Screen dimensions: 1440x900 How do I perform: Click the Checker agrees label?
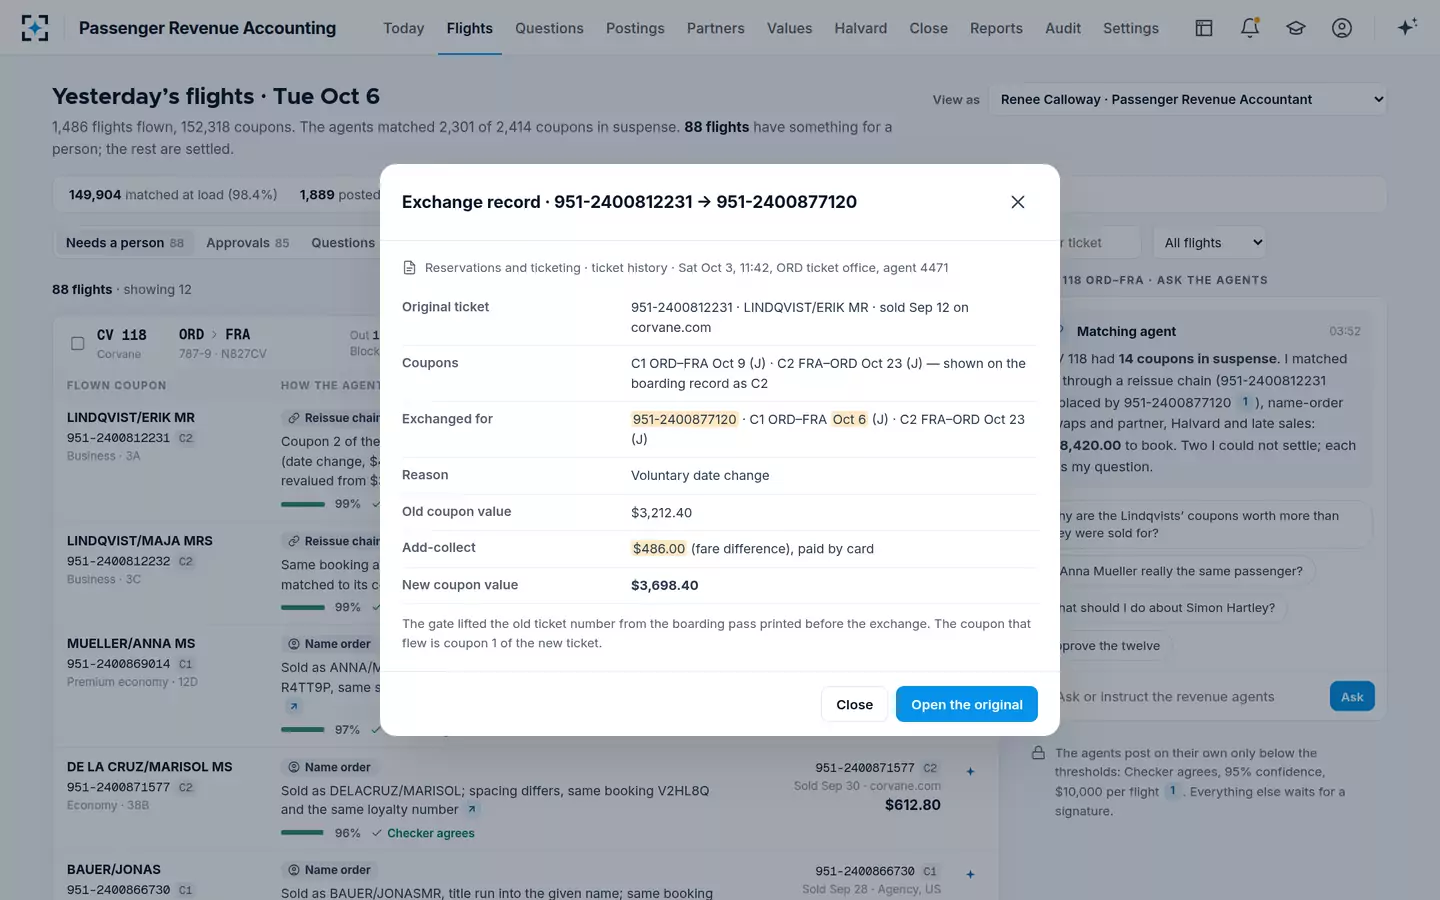[x=424, y=833]
